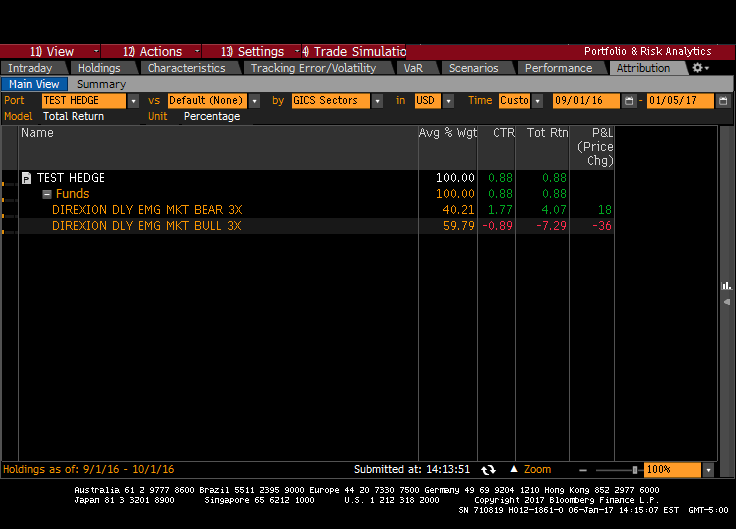The height and width of the screenshot is (529, 736).
Task: Click the Total Return model value
Action: pos(74,116)
